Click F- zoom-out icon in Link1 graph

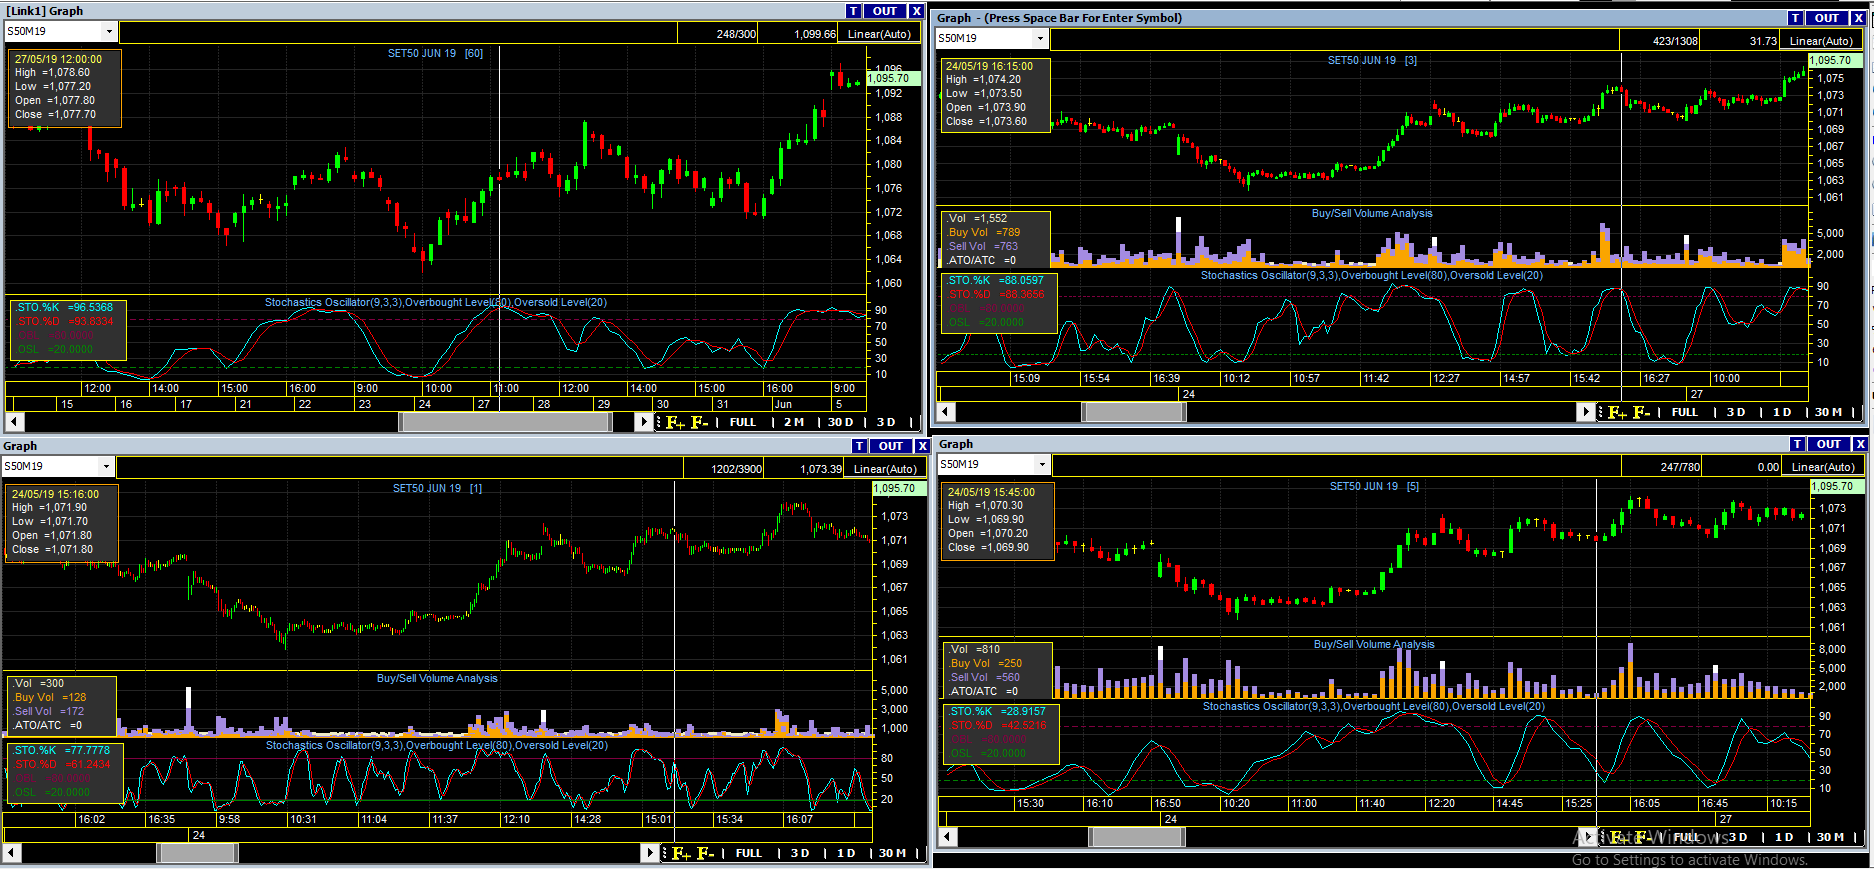(x=700, y=422)
